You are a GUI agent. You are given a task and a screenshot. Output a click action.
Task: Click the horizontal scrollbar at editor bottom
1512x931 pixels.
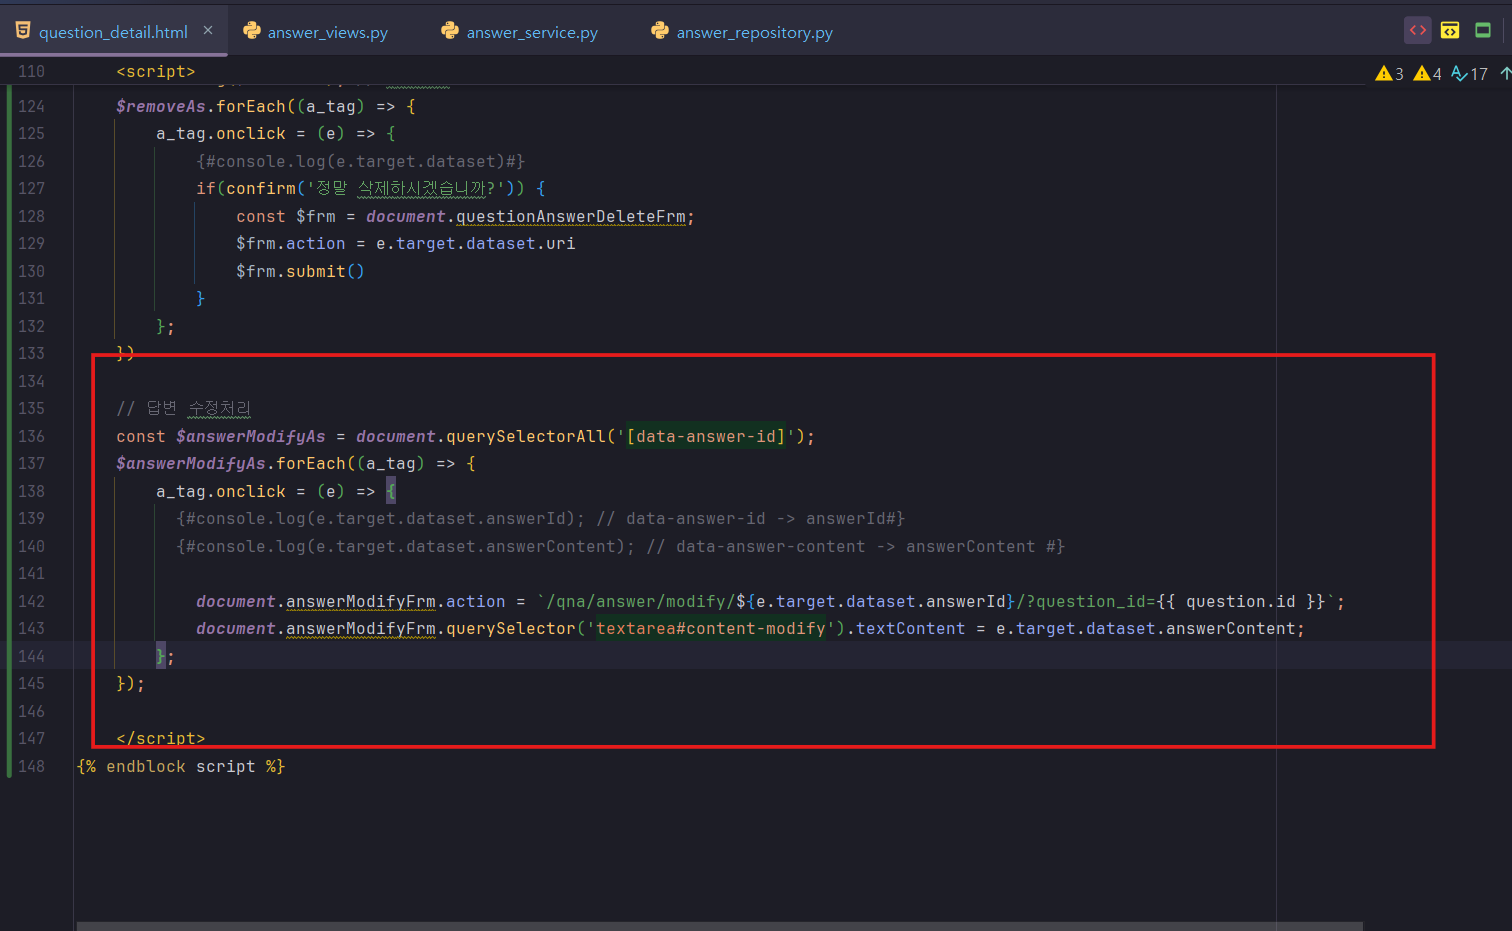click(x=719, y=926)
